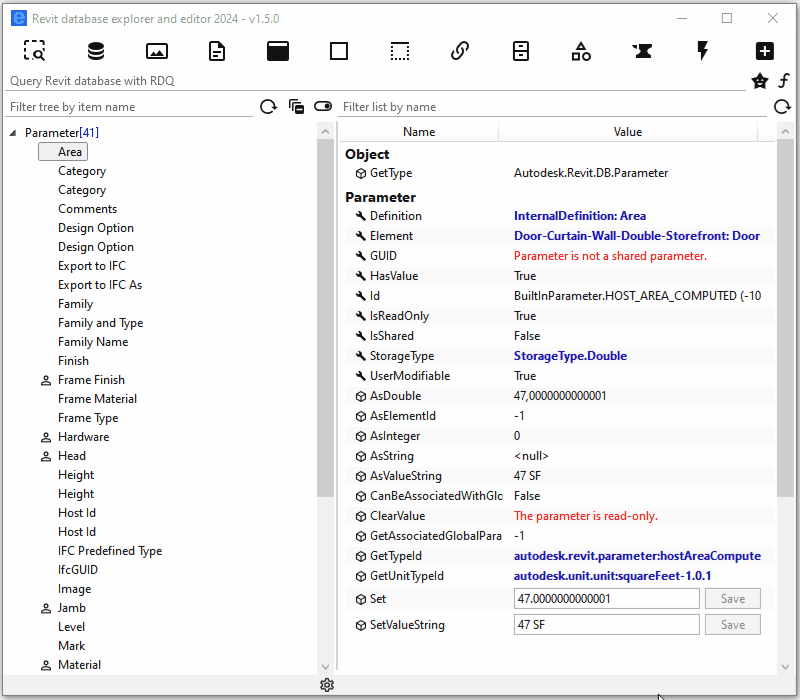Click the empty square face icon
The width and height of the screenshot is (800, 700).
[339, 51]
